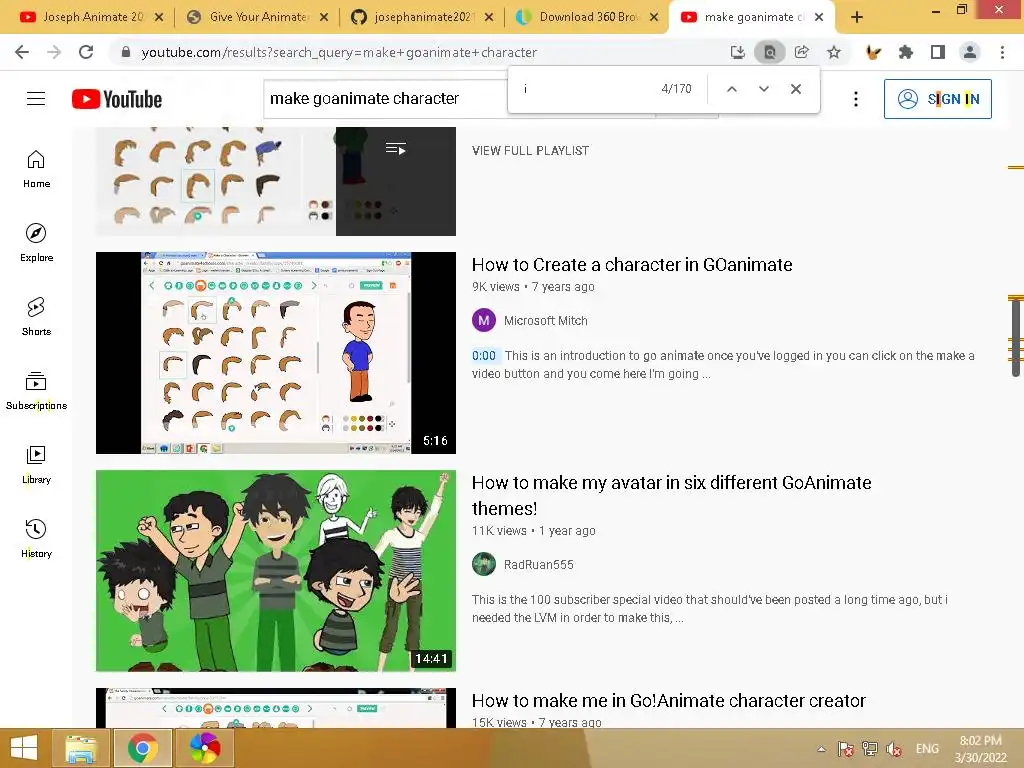
Task: Open File Explorer from taskbar
Action: point(82,748)
